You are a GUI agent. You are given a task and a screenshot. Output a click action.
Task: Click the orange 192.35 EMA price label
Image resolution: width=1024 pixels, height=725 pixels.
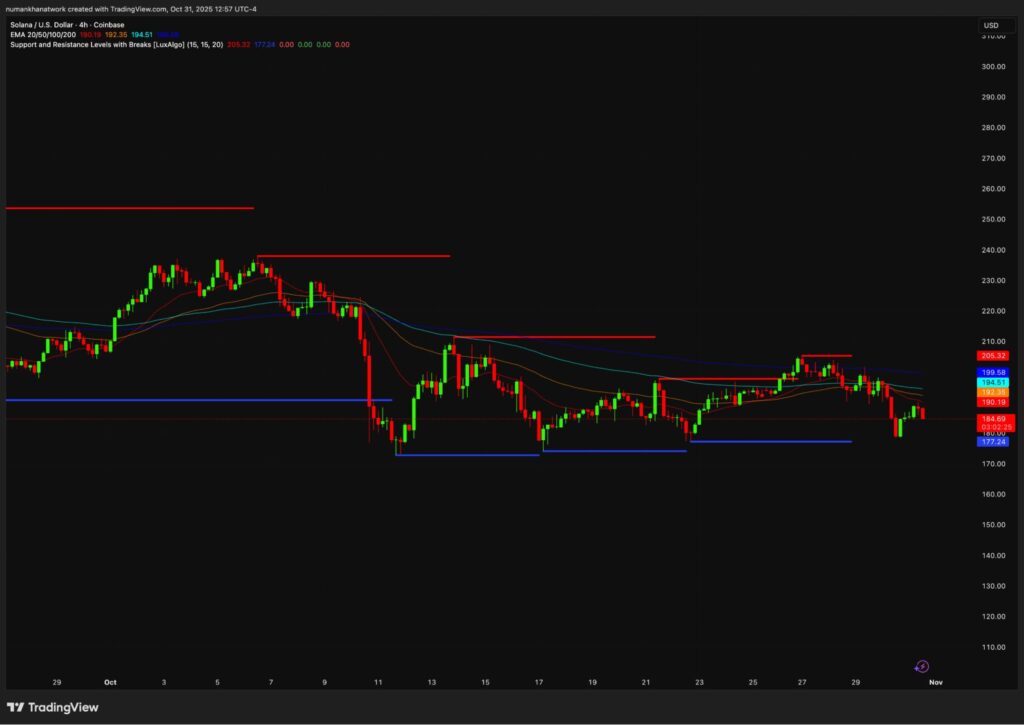(x=994, y=392)
